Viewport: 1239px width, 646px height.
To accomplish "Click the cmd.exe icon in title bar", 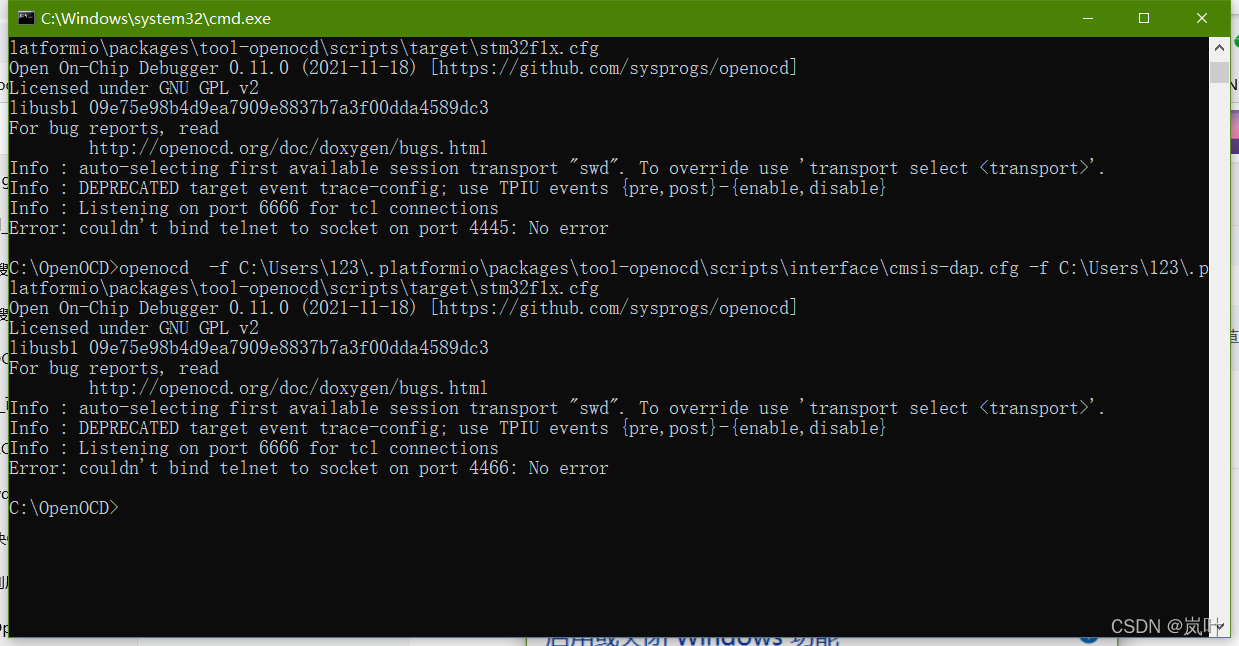I will pos(24,17).
